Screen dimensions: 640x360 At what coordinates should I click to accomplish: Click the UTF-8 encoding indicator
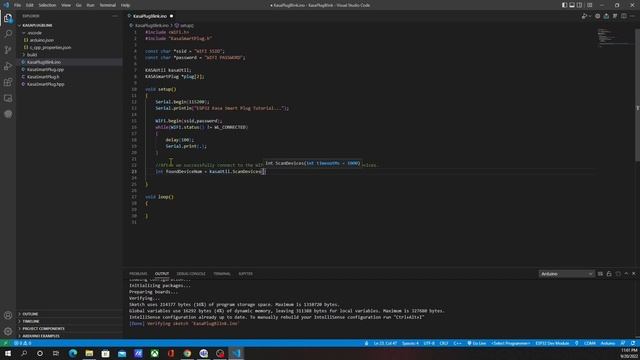pyautogui.click(x=429, y=343)
